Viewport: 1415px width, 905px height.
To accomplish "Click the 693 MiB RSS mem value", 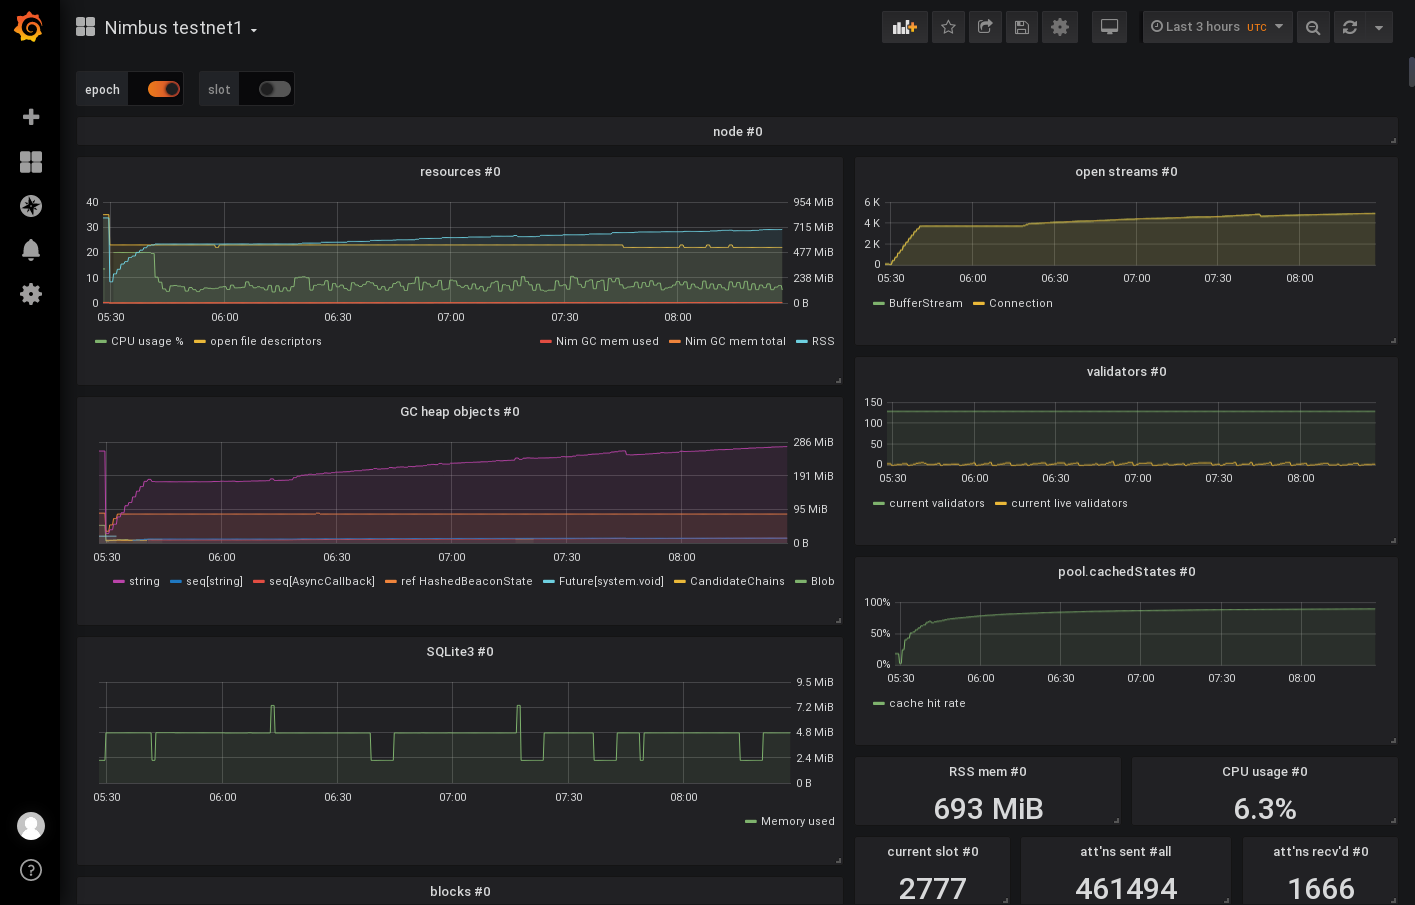I will (x=988, y=808).
